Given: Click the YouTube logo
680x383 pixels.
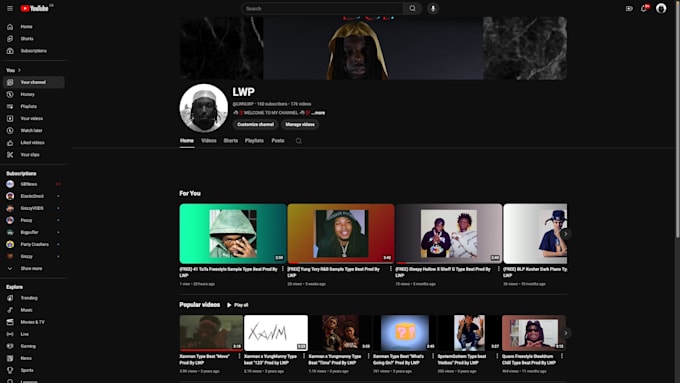Looking at the screenshot, I should (34, 8).
